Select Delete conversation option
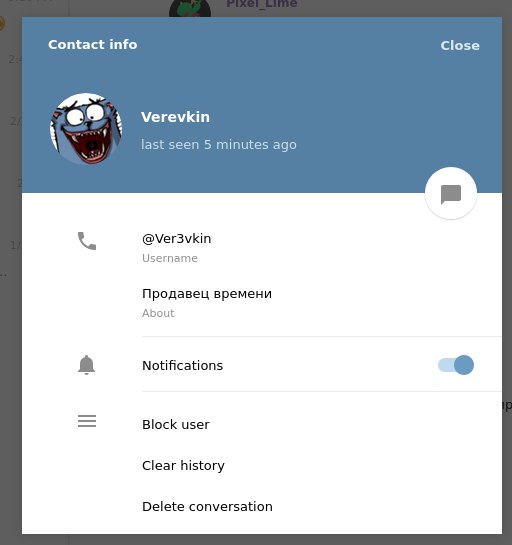Viewport: 512px width, 545px height. (x=207, y=506)
